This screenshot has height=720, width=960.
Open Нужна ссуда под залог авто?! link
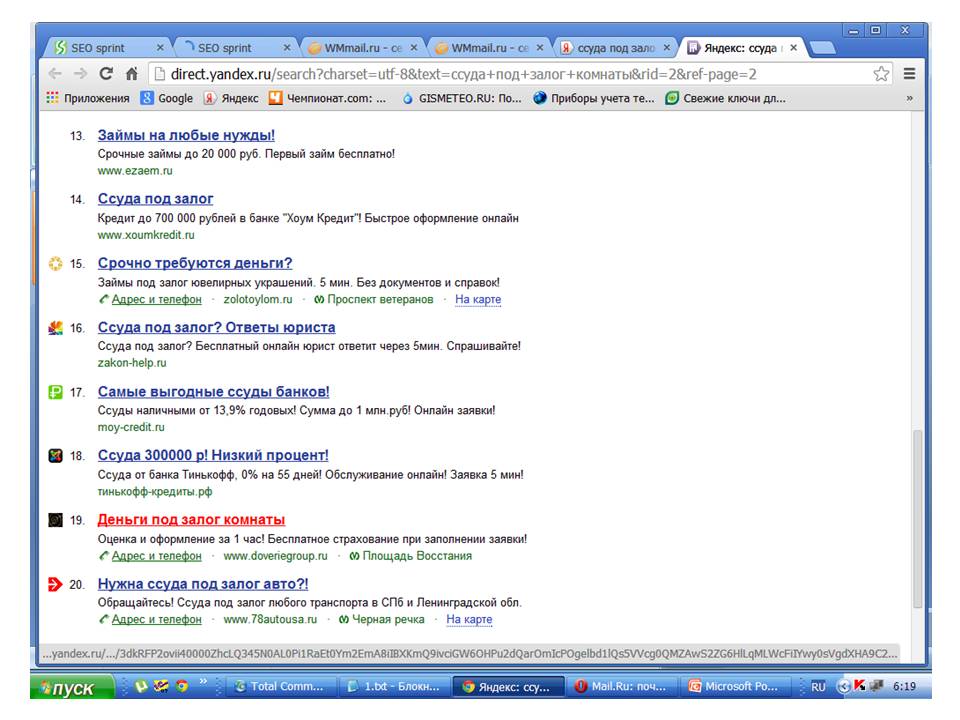click(203, 584)
